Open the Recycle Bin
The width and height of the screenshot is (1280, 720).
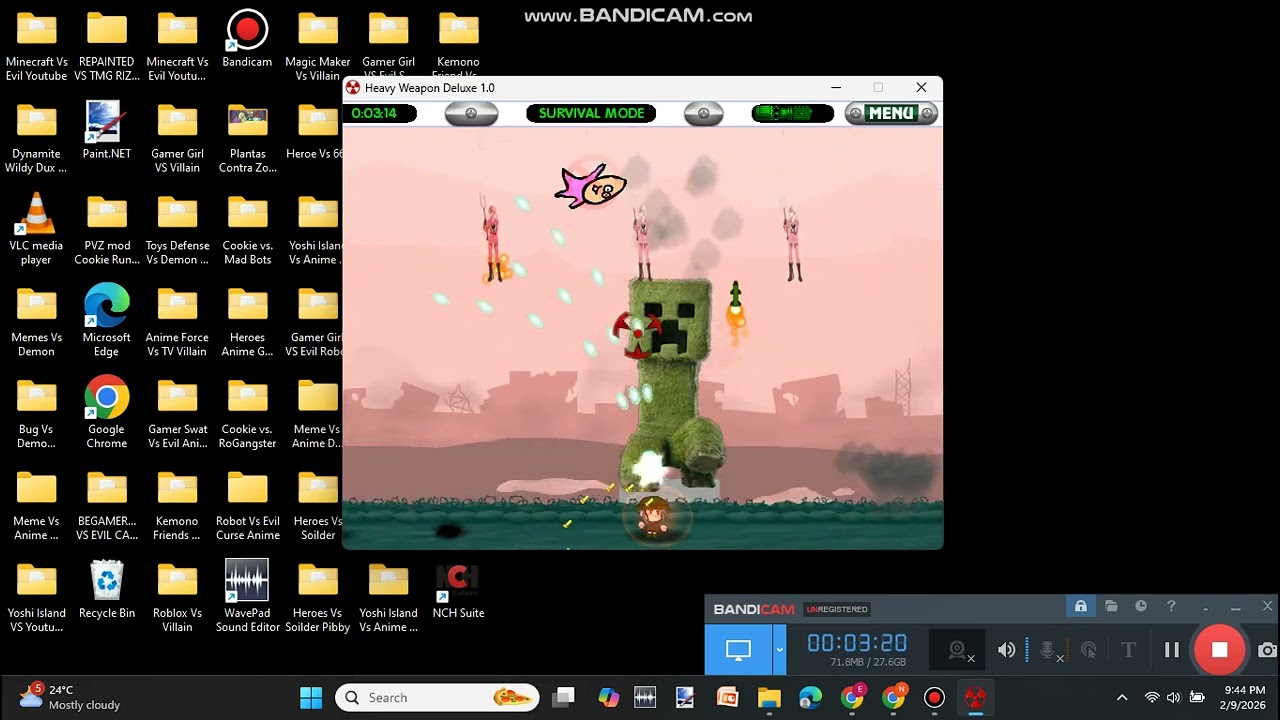pyautogui.click(x=106, y=590)
